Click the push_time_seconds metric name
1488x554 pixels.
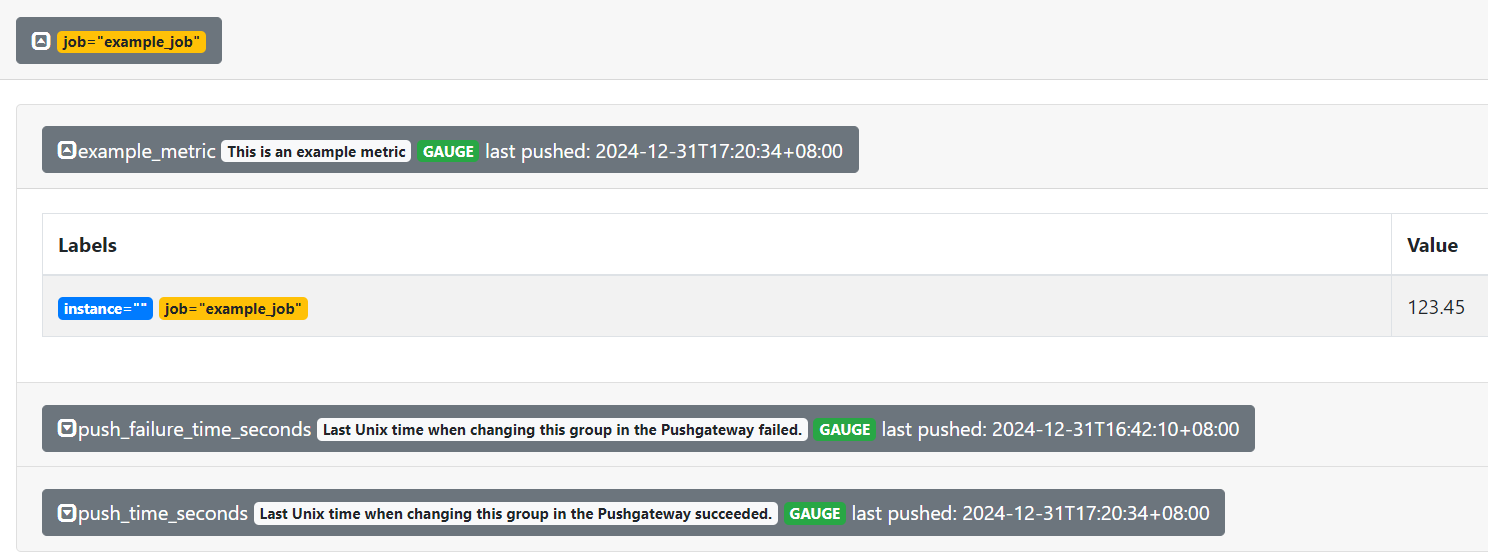pos(163,513)
